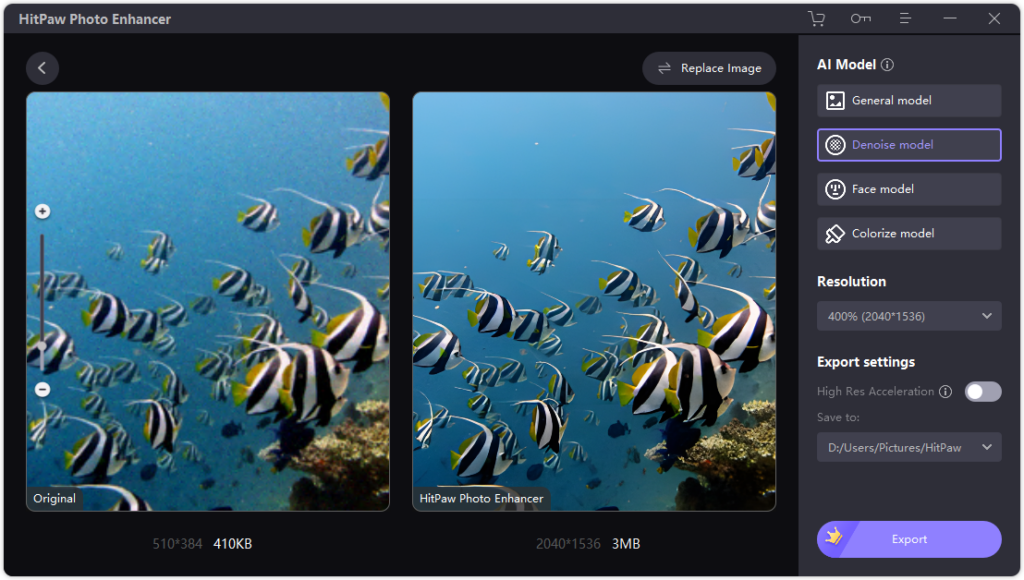1024x580 pixels.
Task: Open the hamburger menu in title bar
Action: pyautogui.click(x=905, y=19)
